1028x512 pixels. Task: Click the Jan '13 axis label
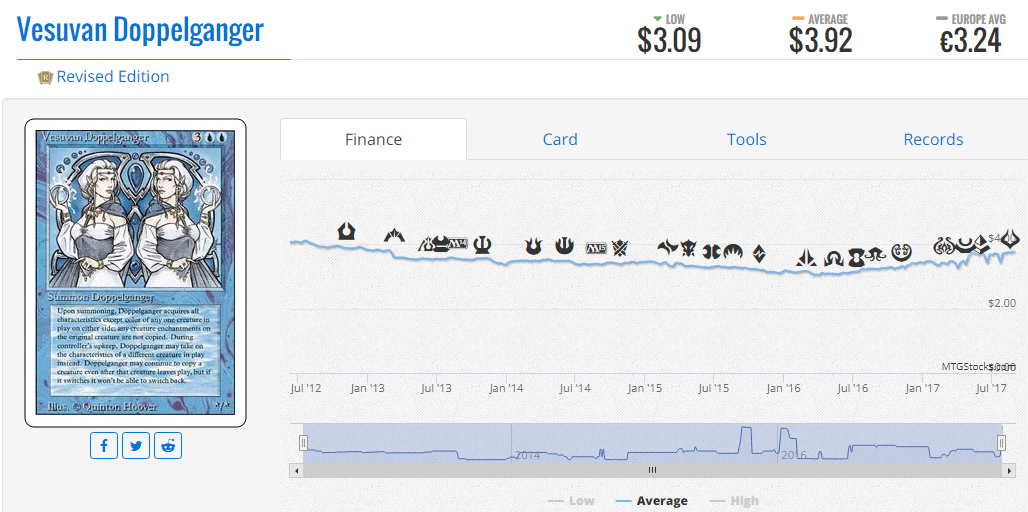click(x=367, y=388)
